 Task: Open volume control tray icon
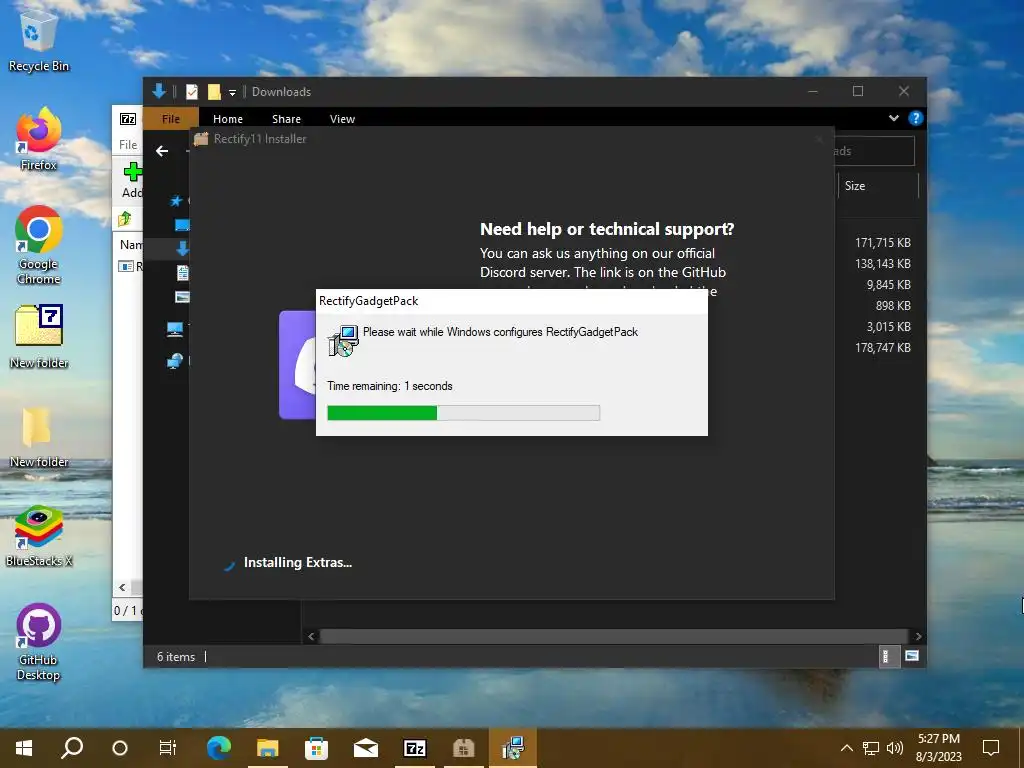pos(895,748)
